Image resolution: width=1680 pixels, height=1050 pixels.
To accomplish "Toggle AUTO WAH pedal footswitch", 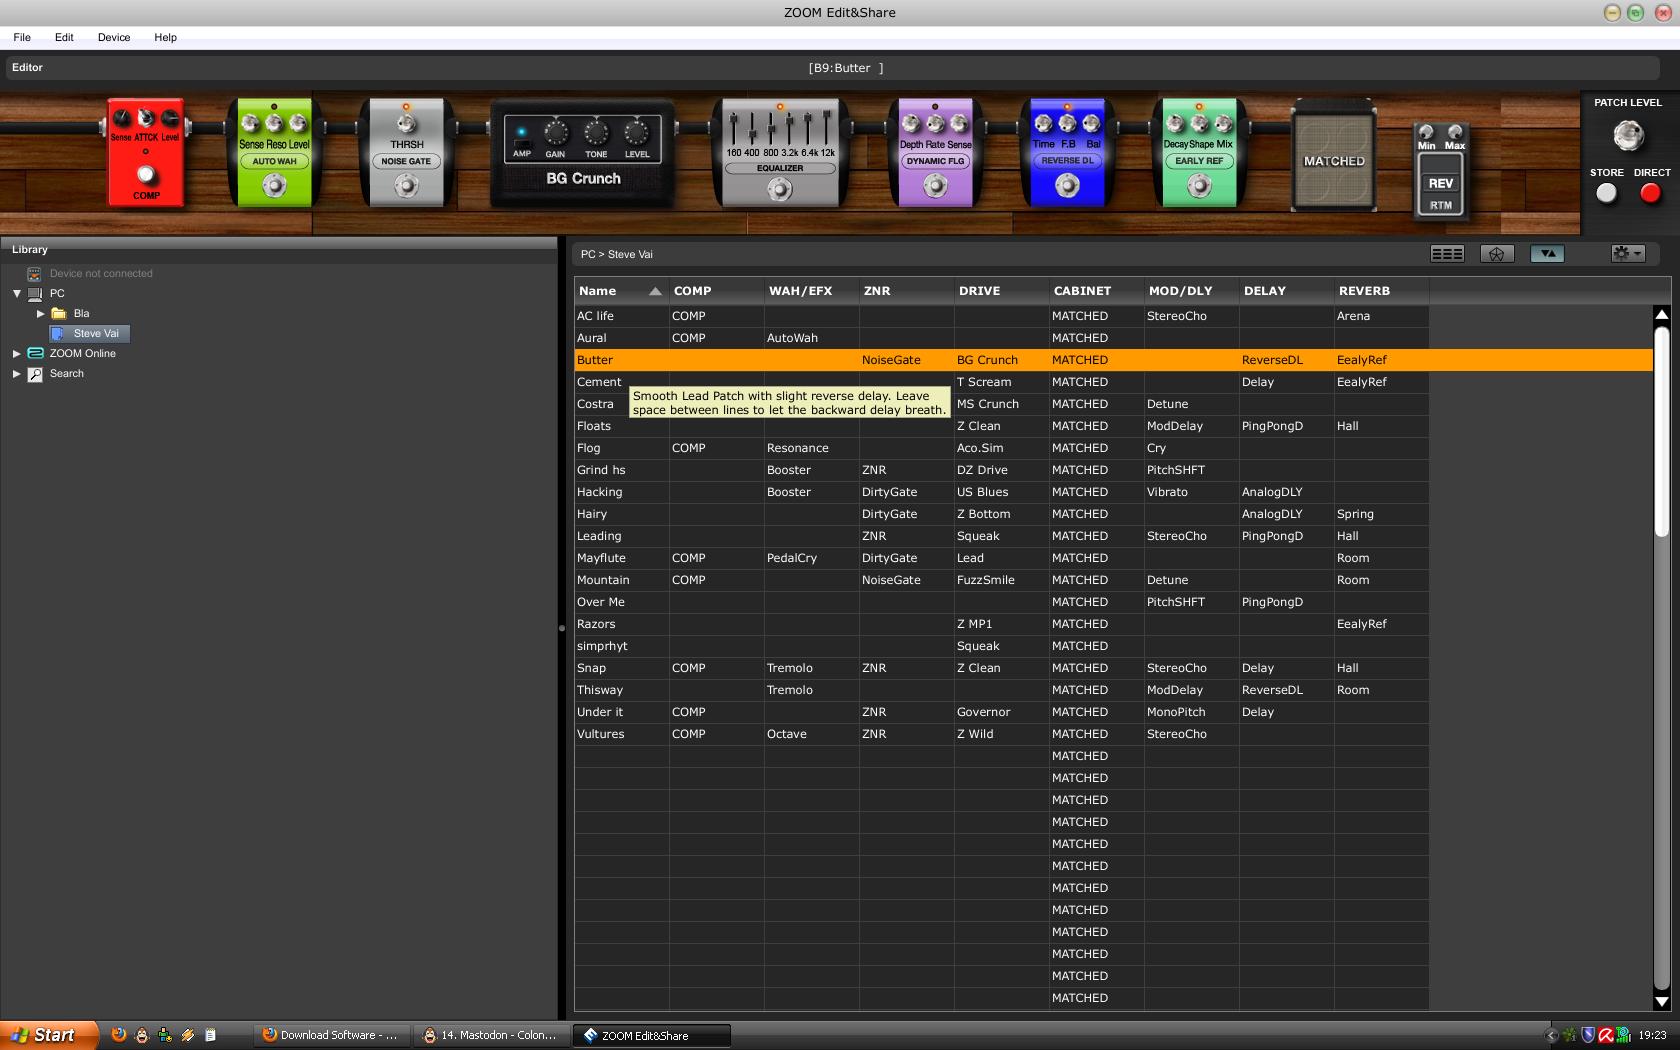I will tap(274, 185).
